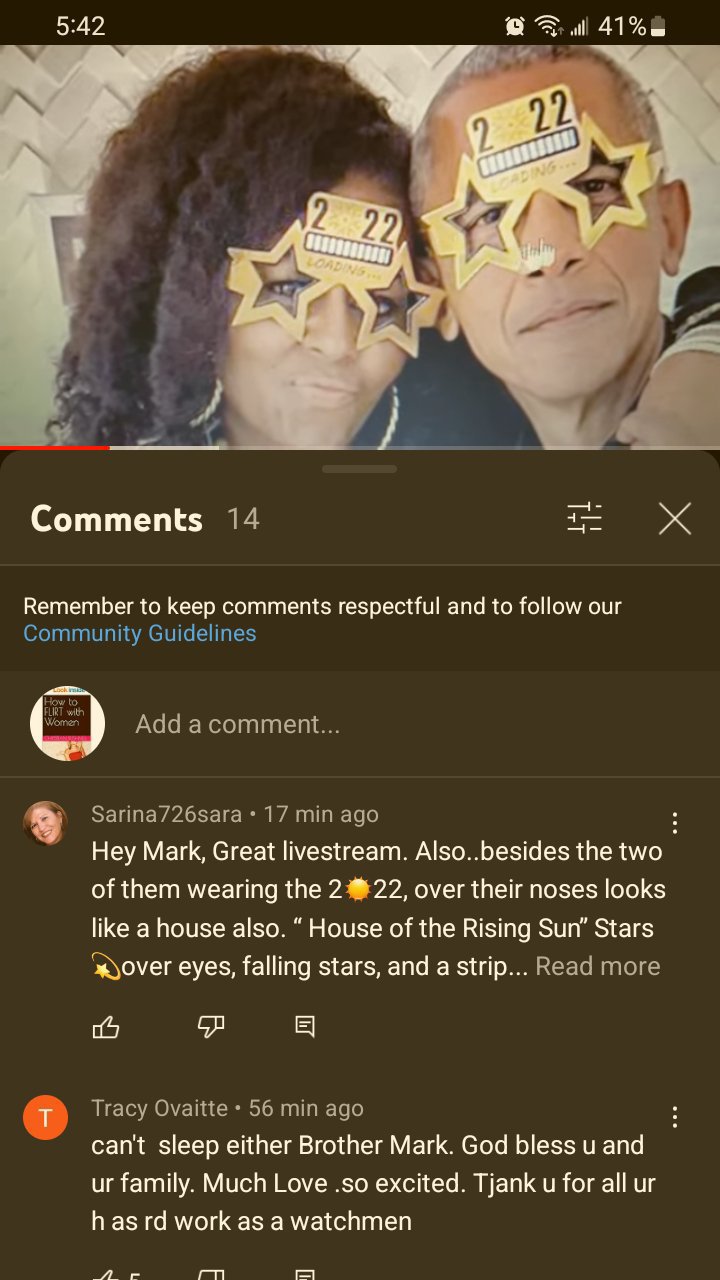Open Tracy Ovaitte's orange T avatar
720x1280 pixels.
click(45, 1118)
